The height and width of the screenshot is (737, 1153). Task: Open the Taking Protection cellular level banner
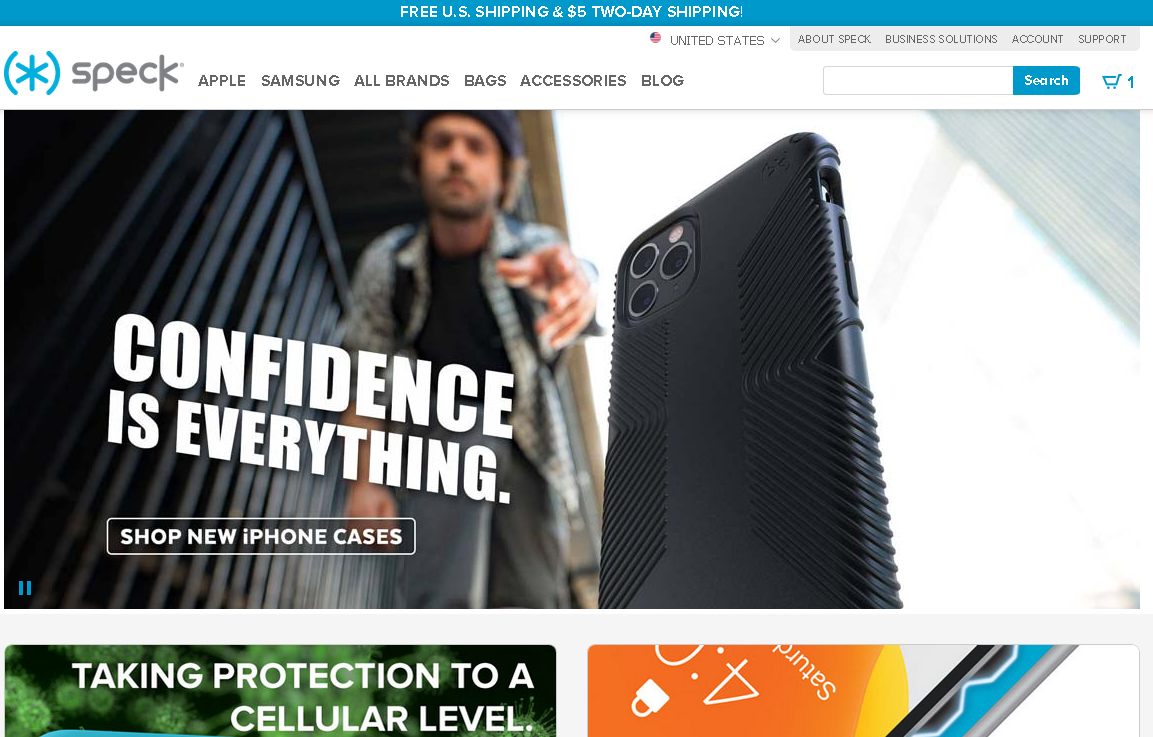point(280,691)
